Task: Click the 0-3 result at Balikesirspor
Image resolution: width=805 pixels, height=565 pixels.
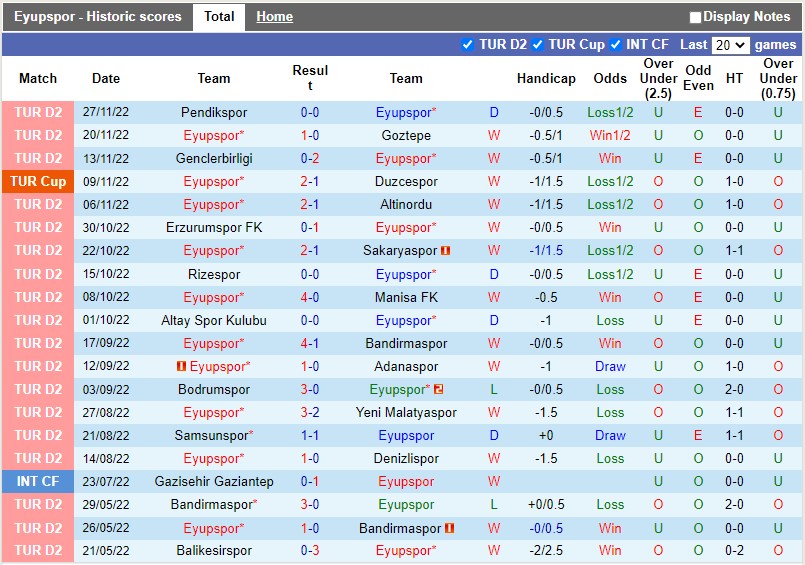Action: [x=310, y=551]
